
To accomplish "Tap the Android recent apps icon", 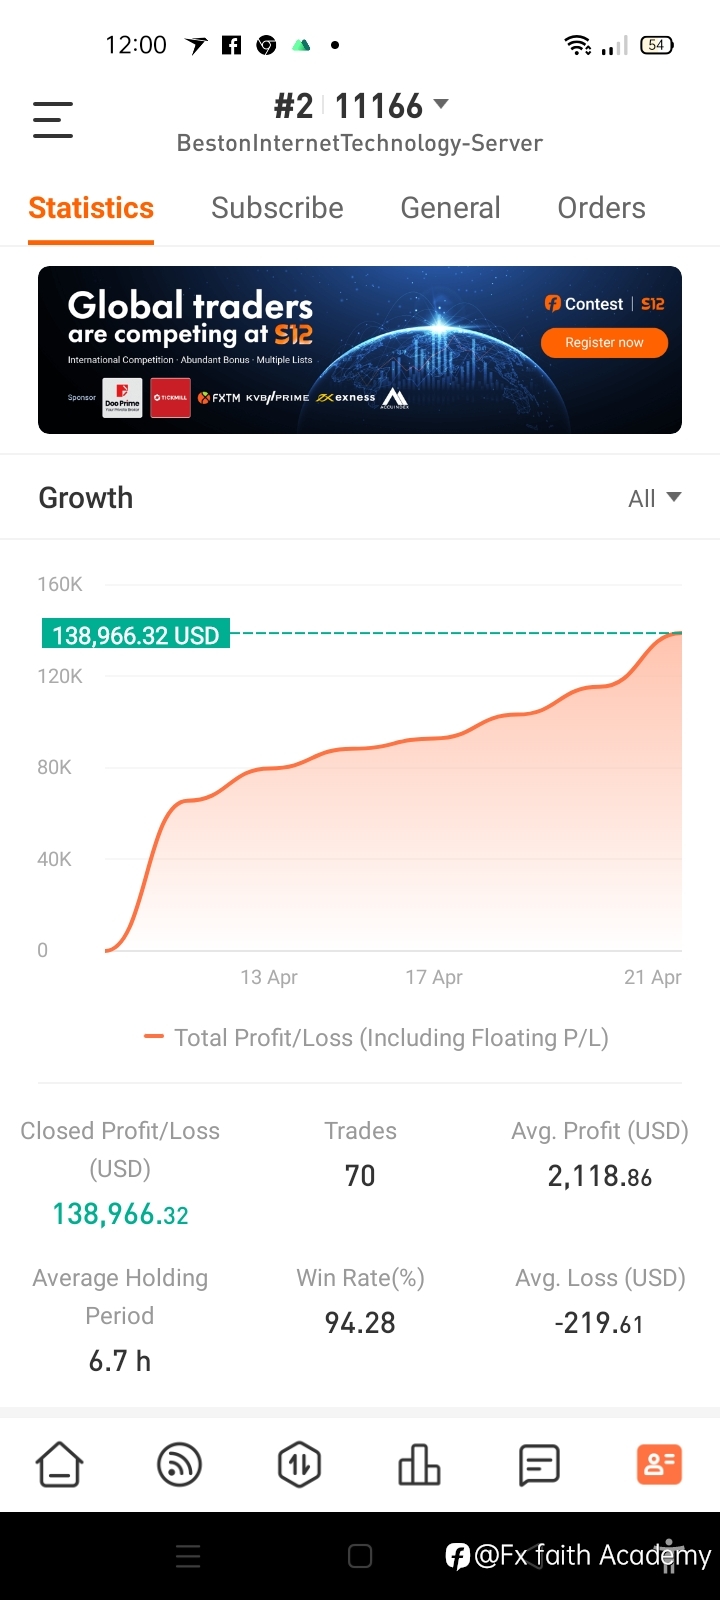I will (x=188, y=1556).
